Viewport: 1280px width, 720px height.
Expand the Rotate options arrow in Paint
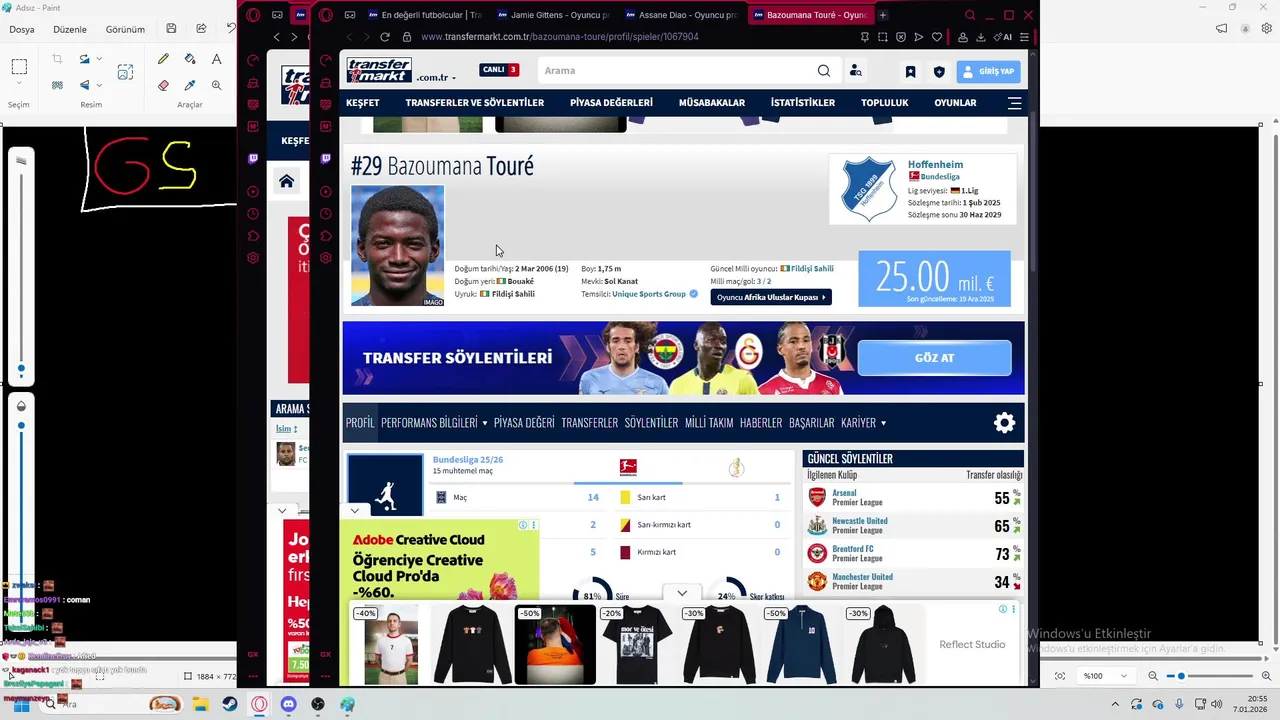tap(99, 60)
